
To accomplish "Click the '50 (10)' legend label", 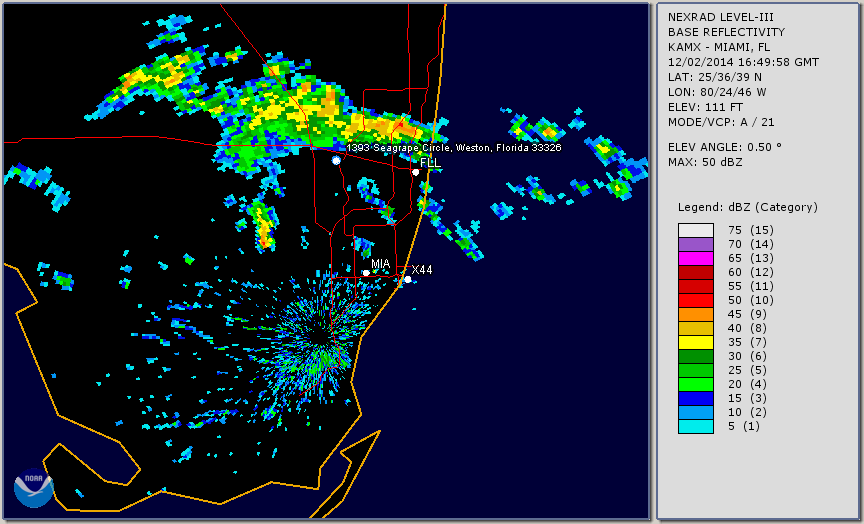I will 750,300.
